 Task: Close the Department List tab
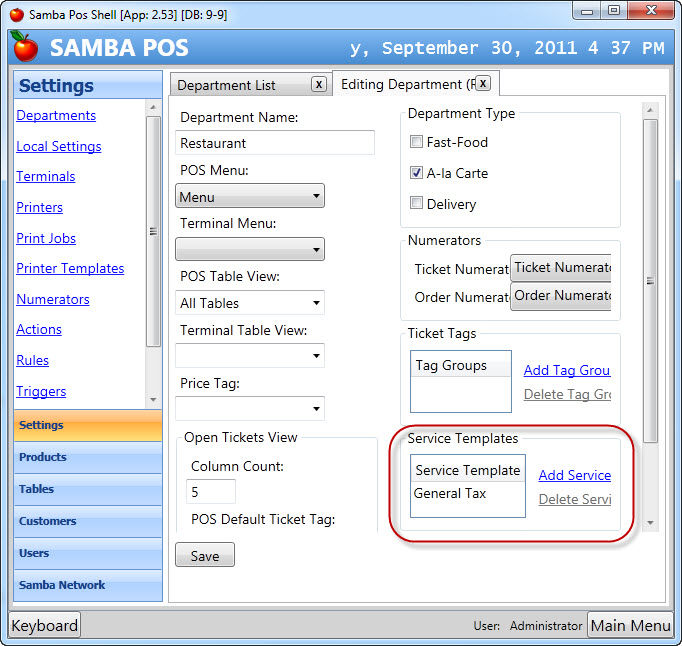[319, 84]
